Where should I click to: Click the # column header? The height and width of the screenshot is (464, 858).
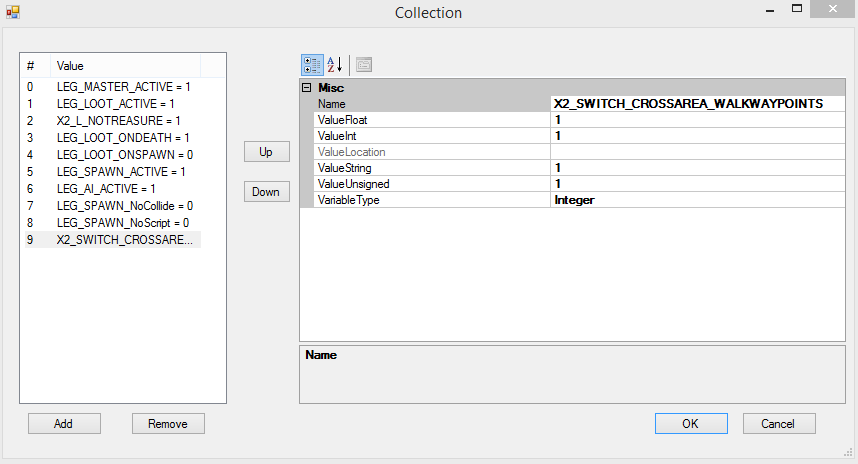coord(36,66)
